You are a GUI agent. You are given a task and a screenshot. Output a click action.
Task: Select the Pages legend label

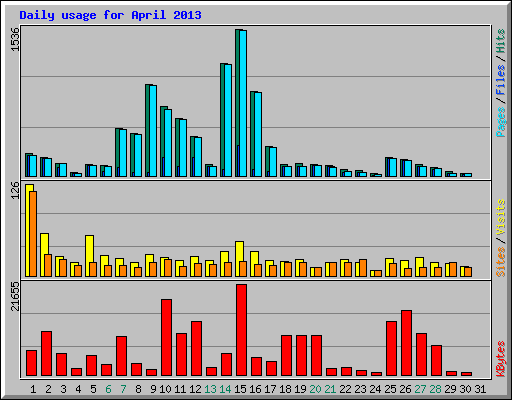click(501, 122)
